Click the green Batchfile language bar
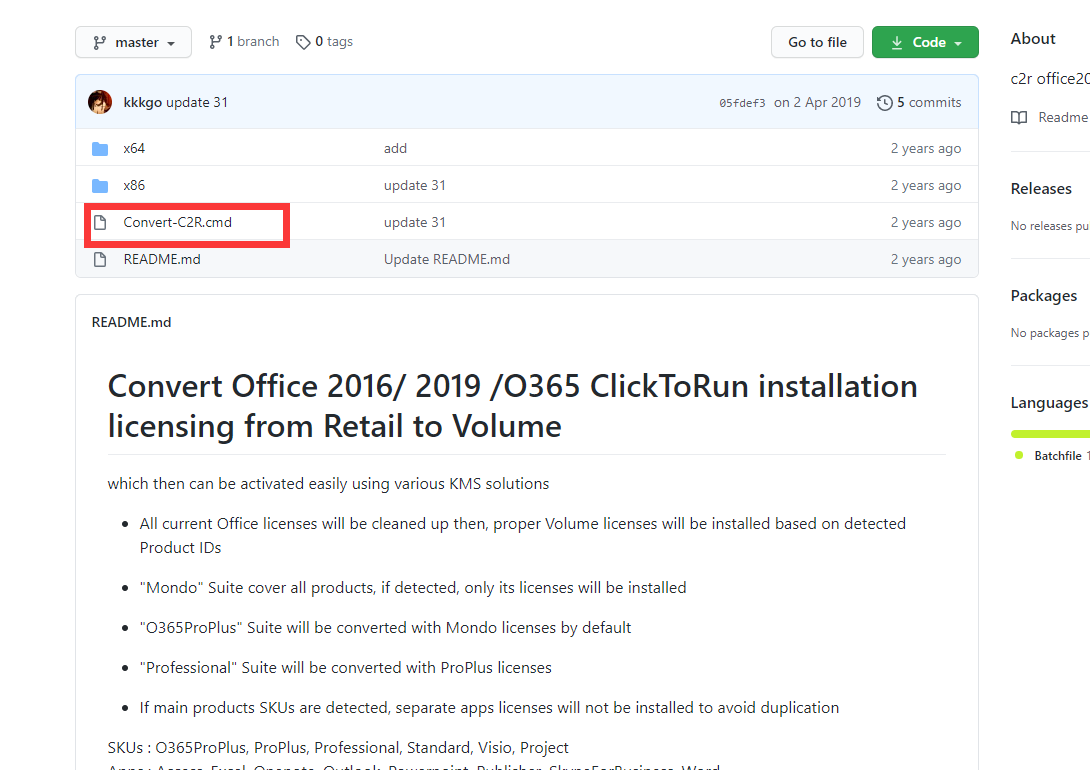 (1050, 434)
